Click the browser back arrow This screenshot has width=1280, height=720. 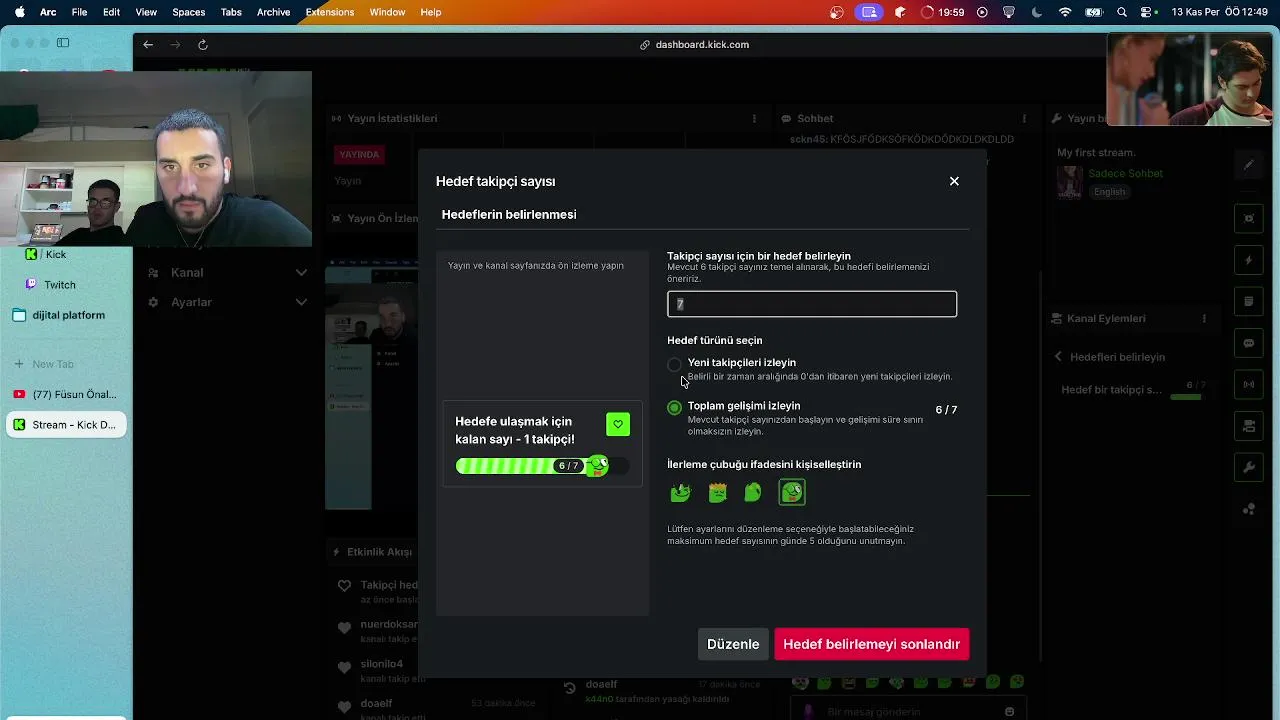(x=148, y=44)
